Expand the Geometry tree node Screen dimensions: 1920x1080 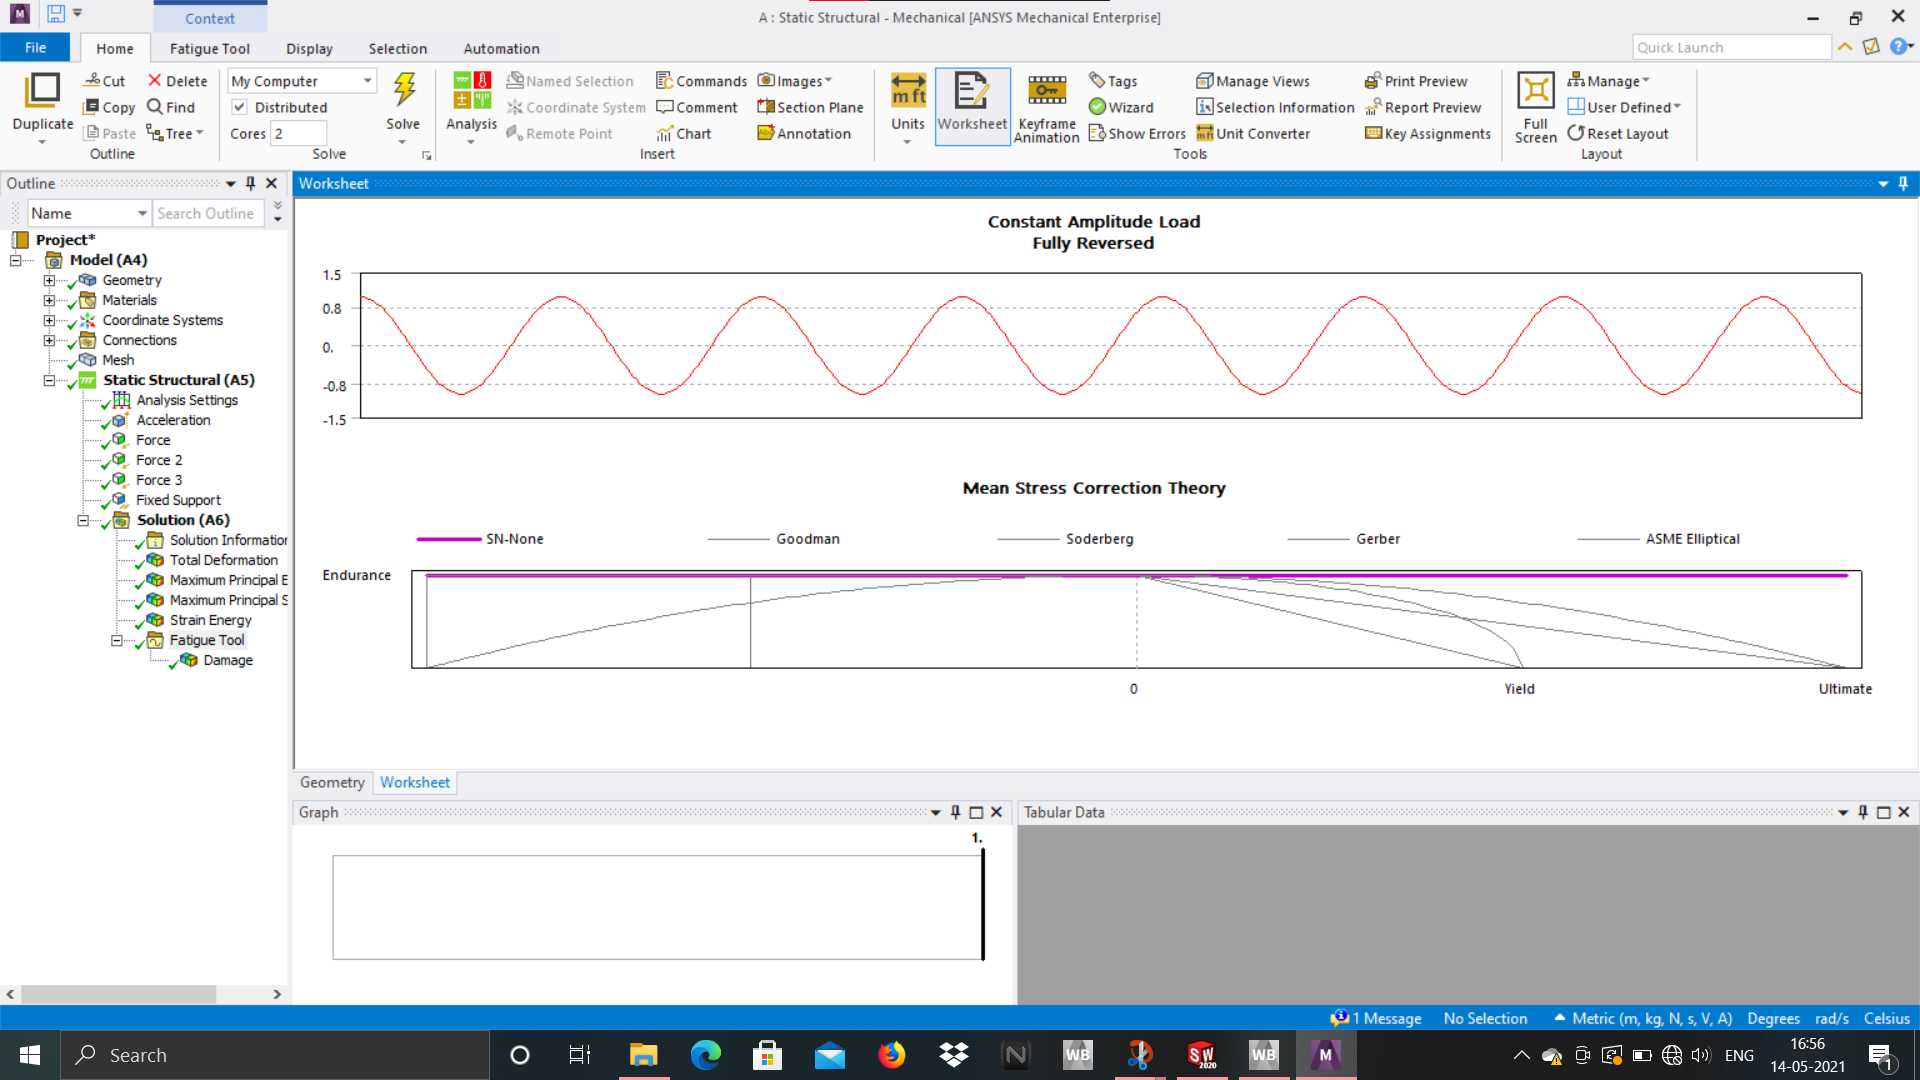49,280
